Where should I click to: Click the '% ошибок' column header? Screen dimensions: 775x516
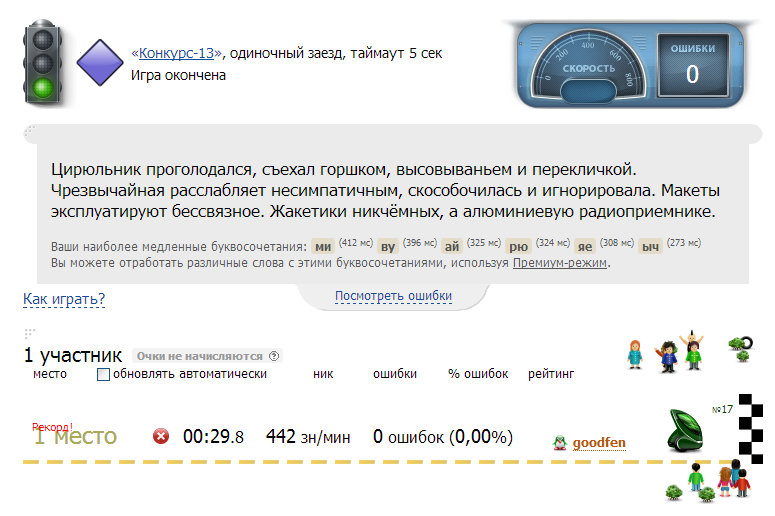tap(478, 374)
